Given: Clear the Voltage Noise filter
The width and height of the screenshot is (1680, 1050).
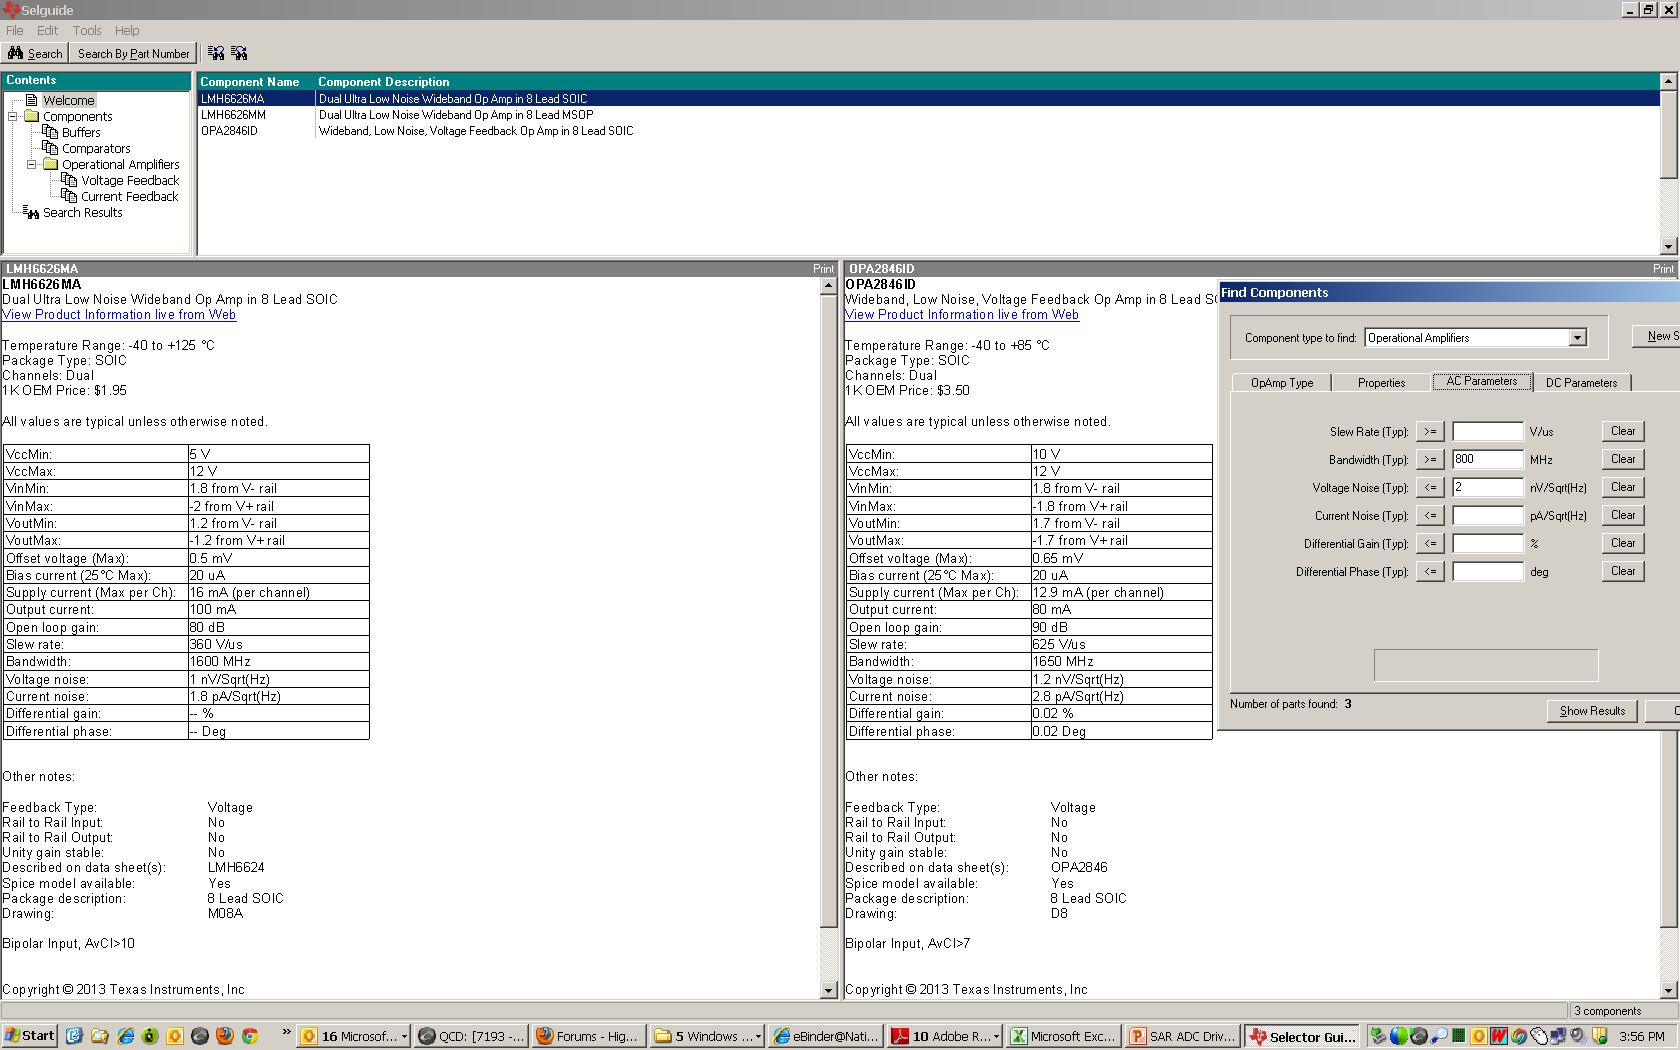Looking at the screenshot, I should pyautogui.click(x=1623, y=487).
